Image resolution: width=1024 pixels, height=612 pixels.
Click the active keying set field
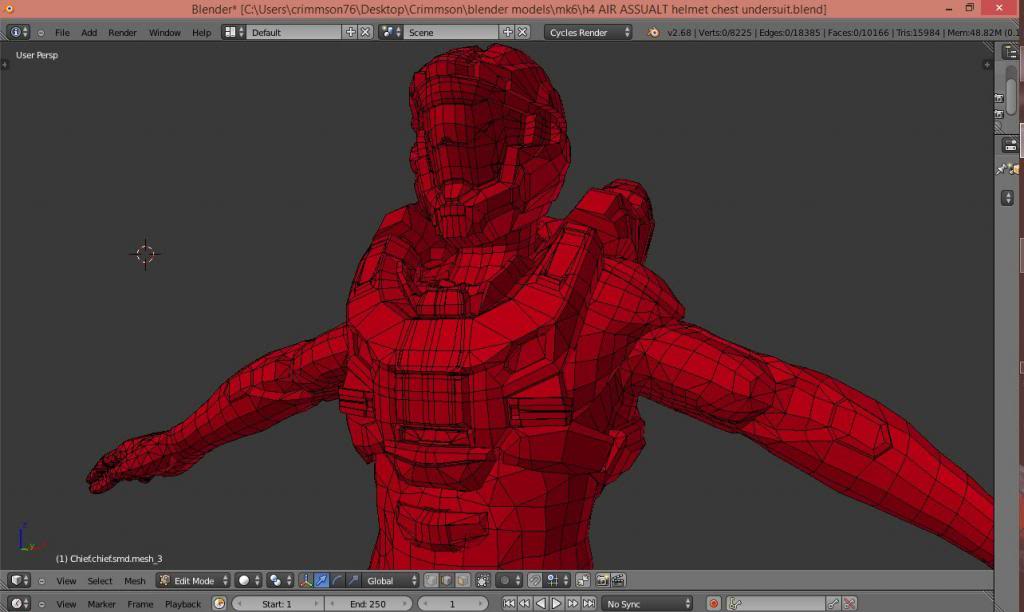coord(775,604)
